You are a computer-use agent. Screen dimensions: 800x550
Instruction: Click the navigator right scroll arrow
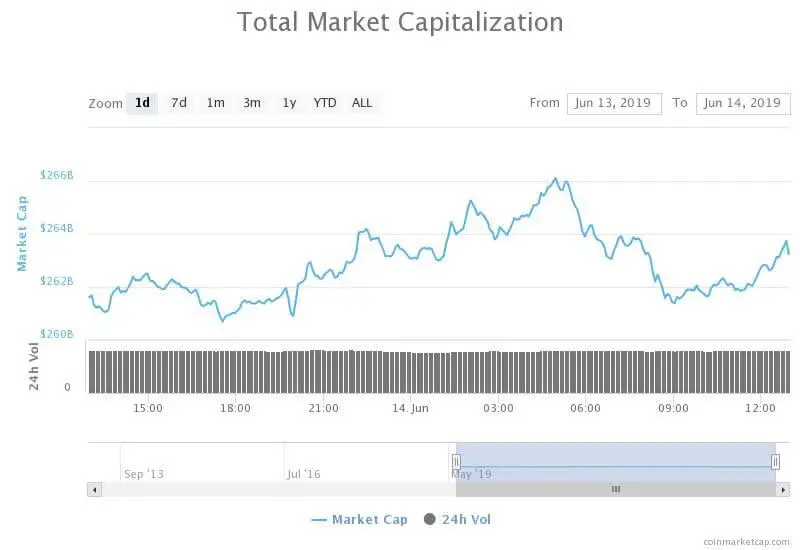coord(782,489)
